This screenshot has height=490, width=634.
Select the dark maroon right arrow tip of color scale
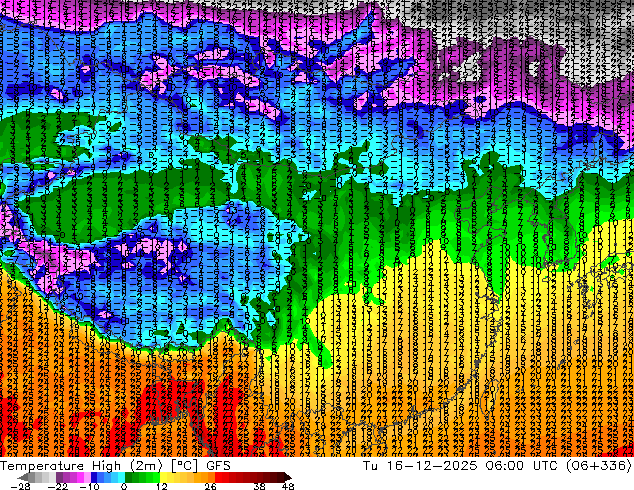click(x=287, y=477)
